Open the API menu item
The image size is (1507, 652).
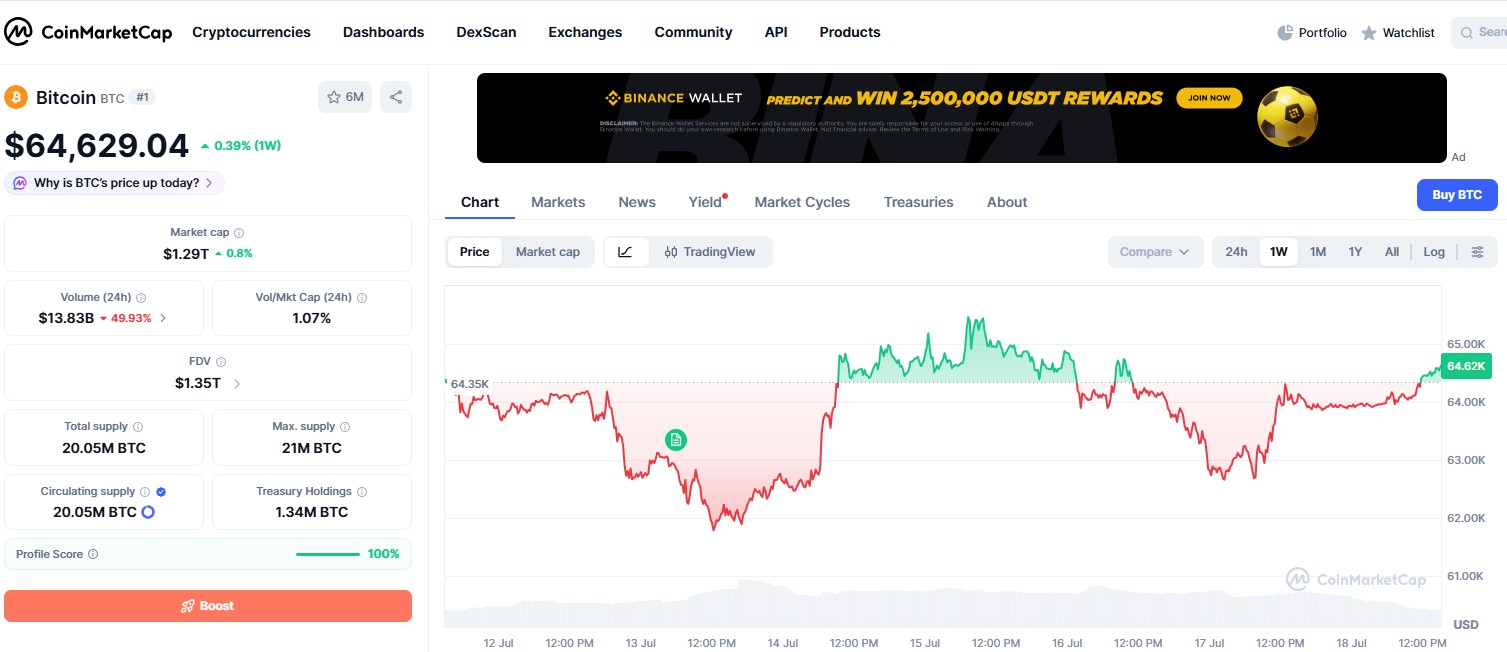pos(776,32)
